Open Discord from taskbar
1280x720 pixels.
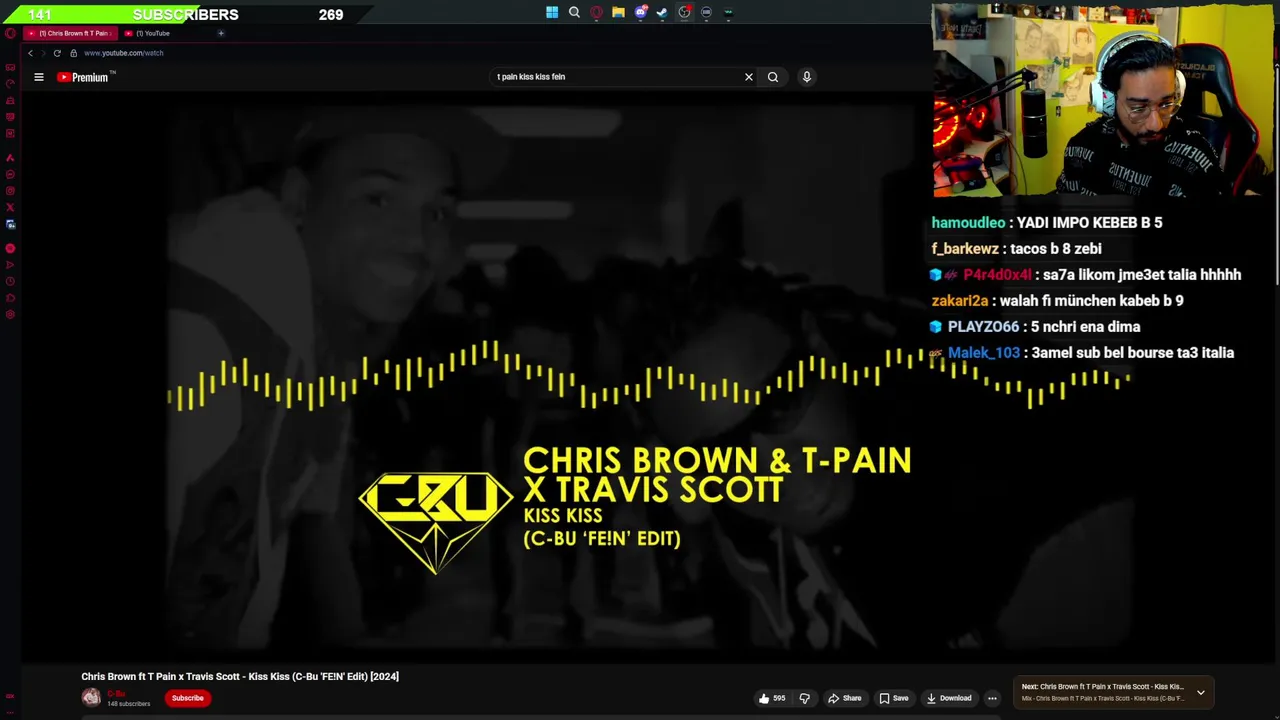pyautogui.click(x=640, y=13)
